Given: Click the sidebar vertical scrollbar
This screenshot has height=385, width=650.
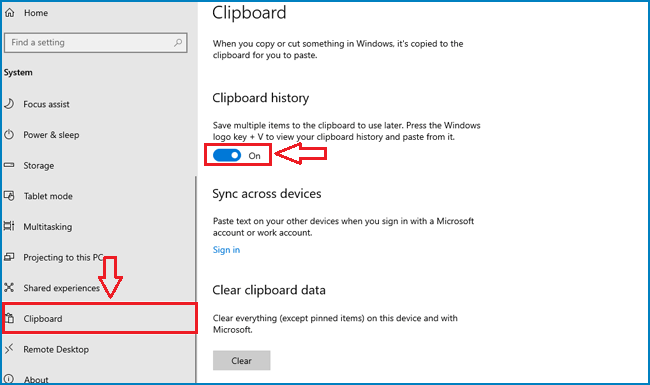Looking at the screenshot, I should pos(196,280).
